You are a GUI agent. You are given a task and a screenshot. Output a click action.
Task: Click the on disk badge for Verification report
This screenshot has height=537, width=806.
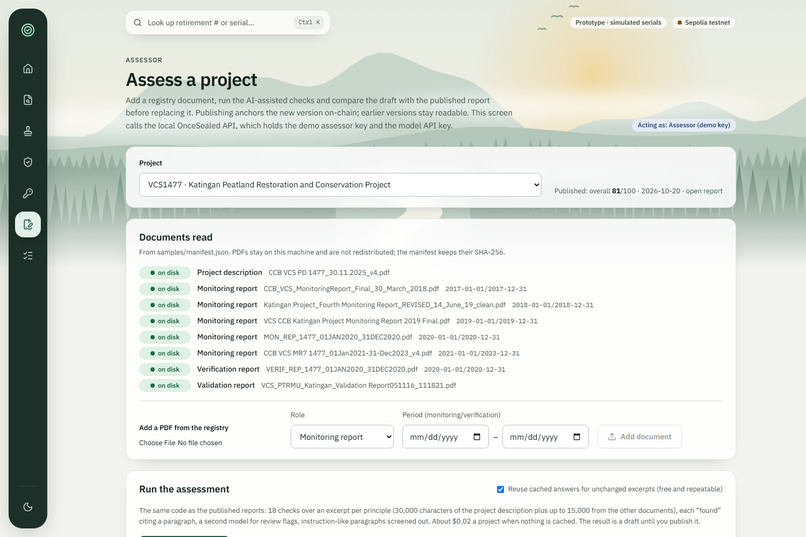tap(164, 369)
